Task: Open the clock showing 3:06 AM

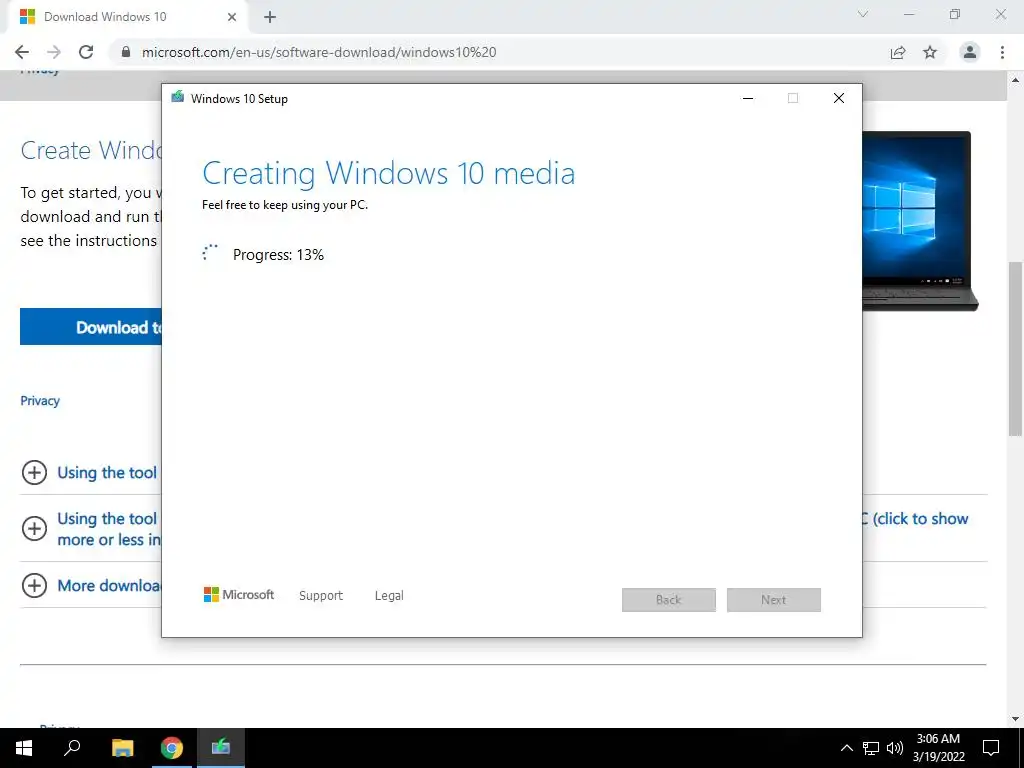Action: (938, 748)
